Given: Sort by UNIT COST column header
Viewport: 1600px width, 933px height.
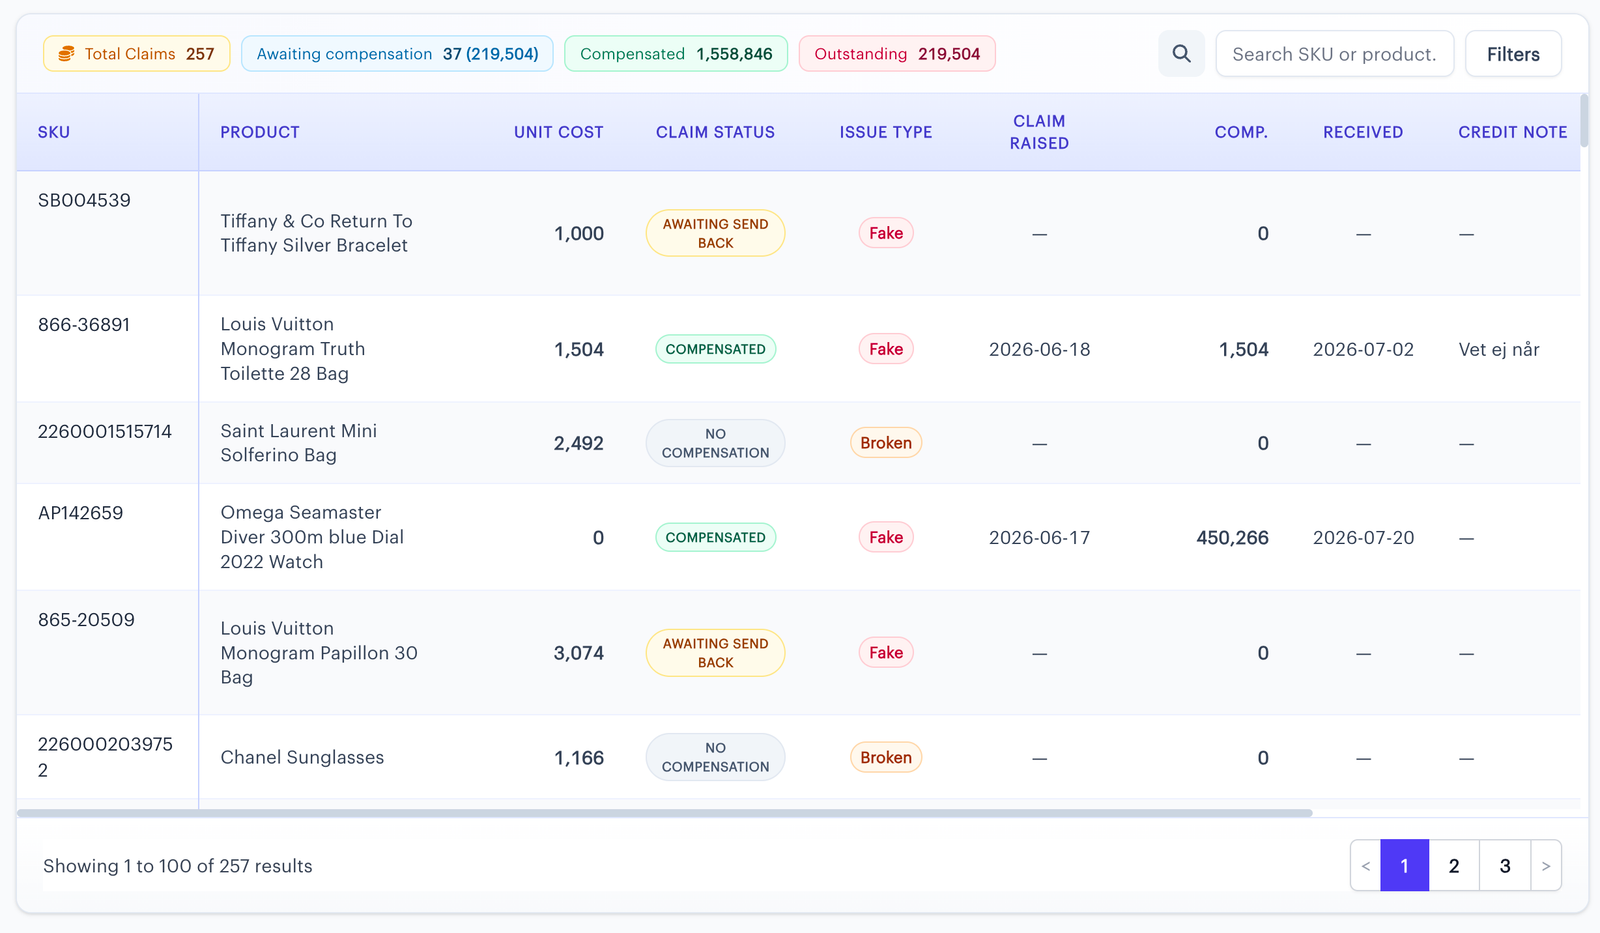Looking at the screenshot, I should coord(559,132).
